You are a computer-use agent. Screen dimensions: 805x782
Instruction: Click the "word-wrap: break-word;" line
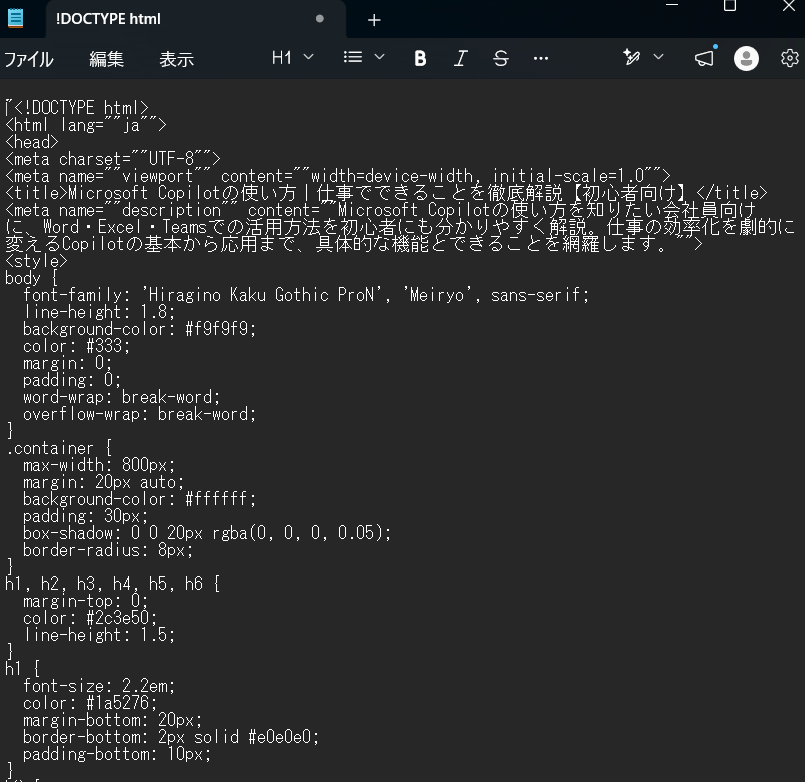(x=121, y=397)
